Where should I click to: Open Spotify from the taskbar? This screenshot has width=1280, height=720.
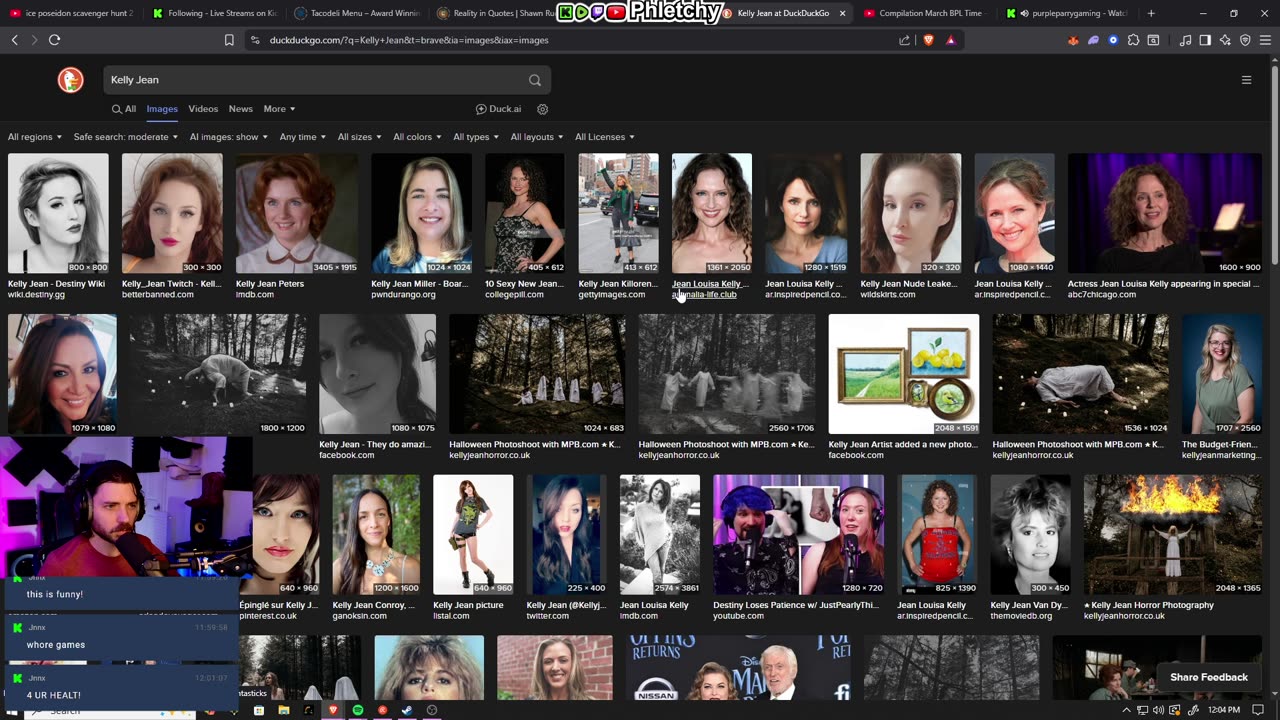tap(358, 710)
